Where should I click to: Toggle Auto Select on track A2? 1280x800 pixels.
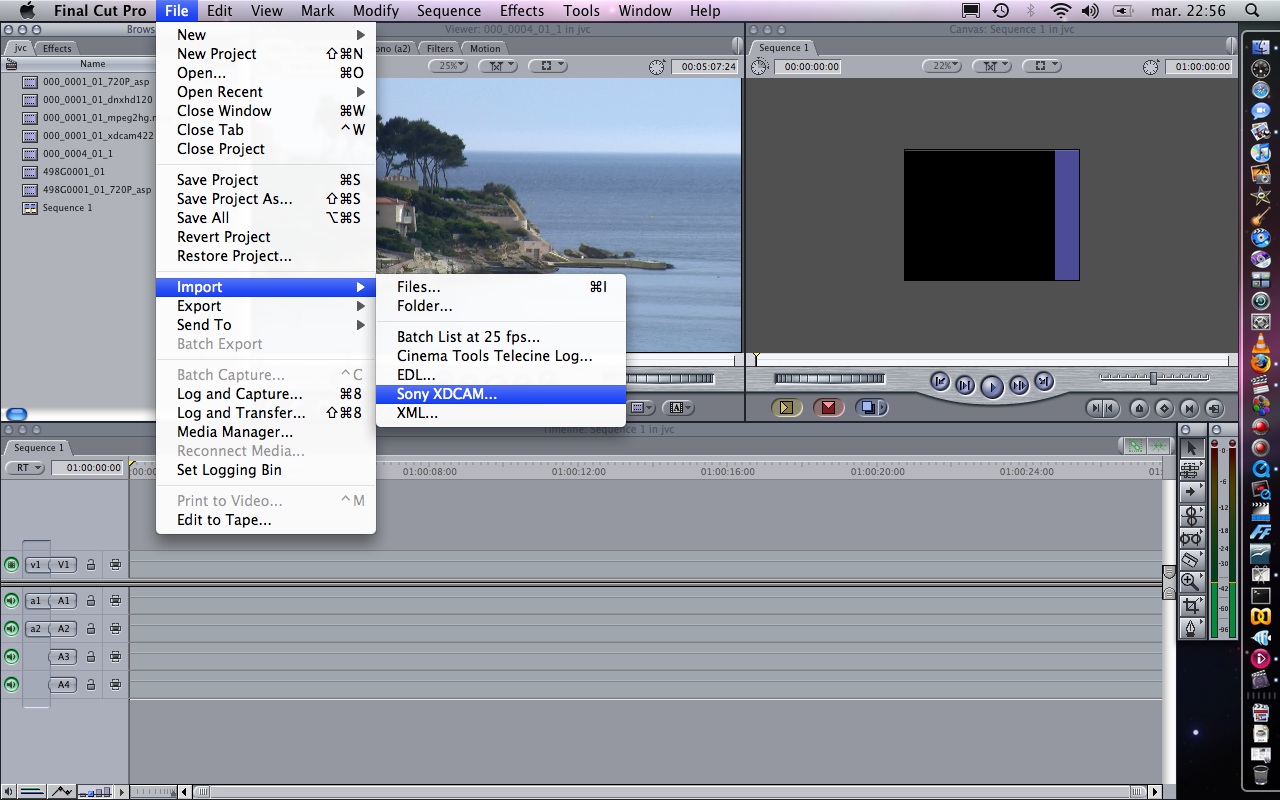click(115, 629)
